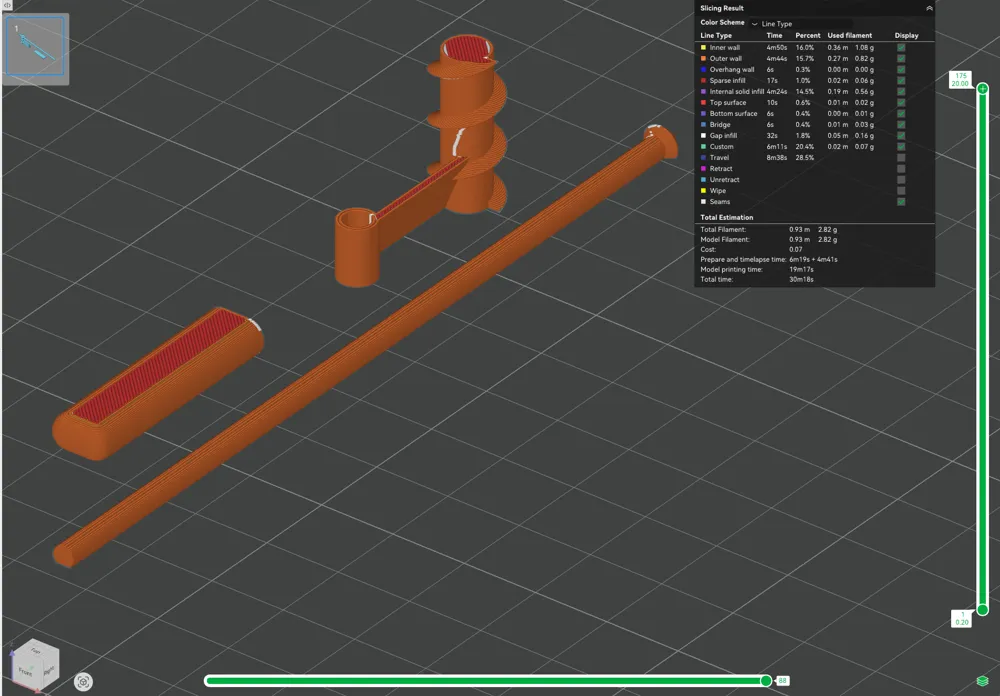This screenshot has width=1000, height=696.
Task: Click the blue Overhang wall color swatch
Action: [703, 70]
